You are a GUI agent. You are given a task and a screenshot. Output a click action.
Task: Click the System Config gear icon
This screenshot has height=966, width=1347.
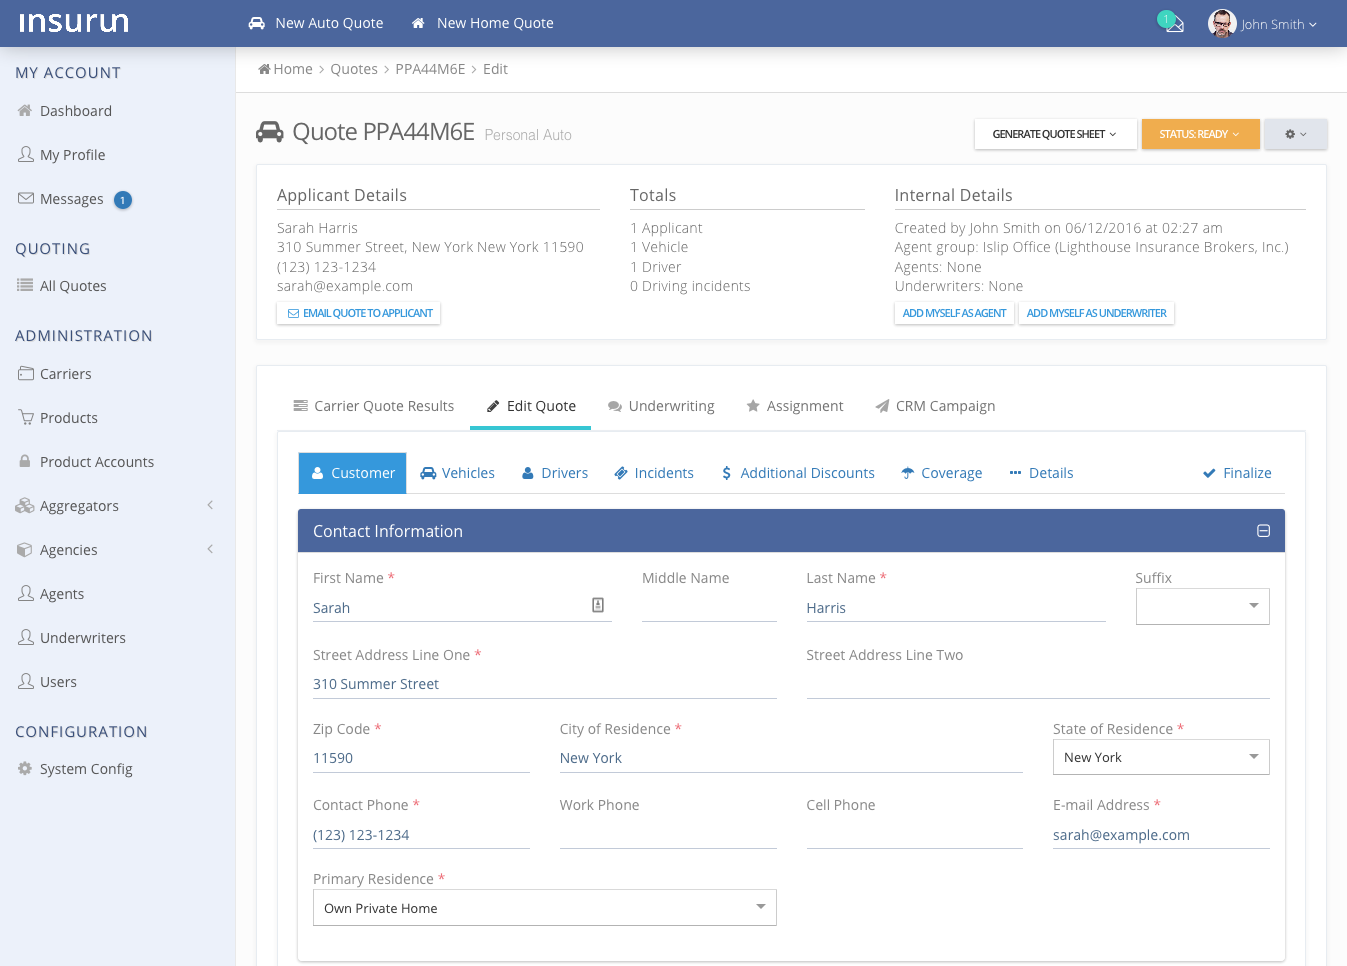[x=25, y=768]
